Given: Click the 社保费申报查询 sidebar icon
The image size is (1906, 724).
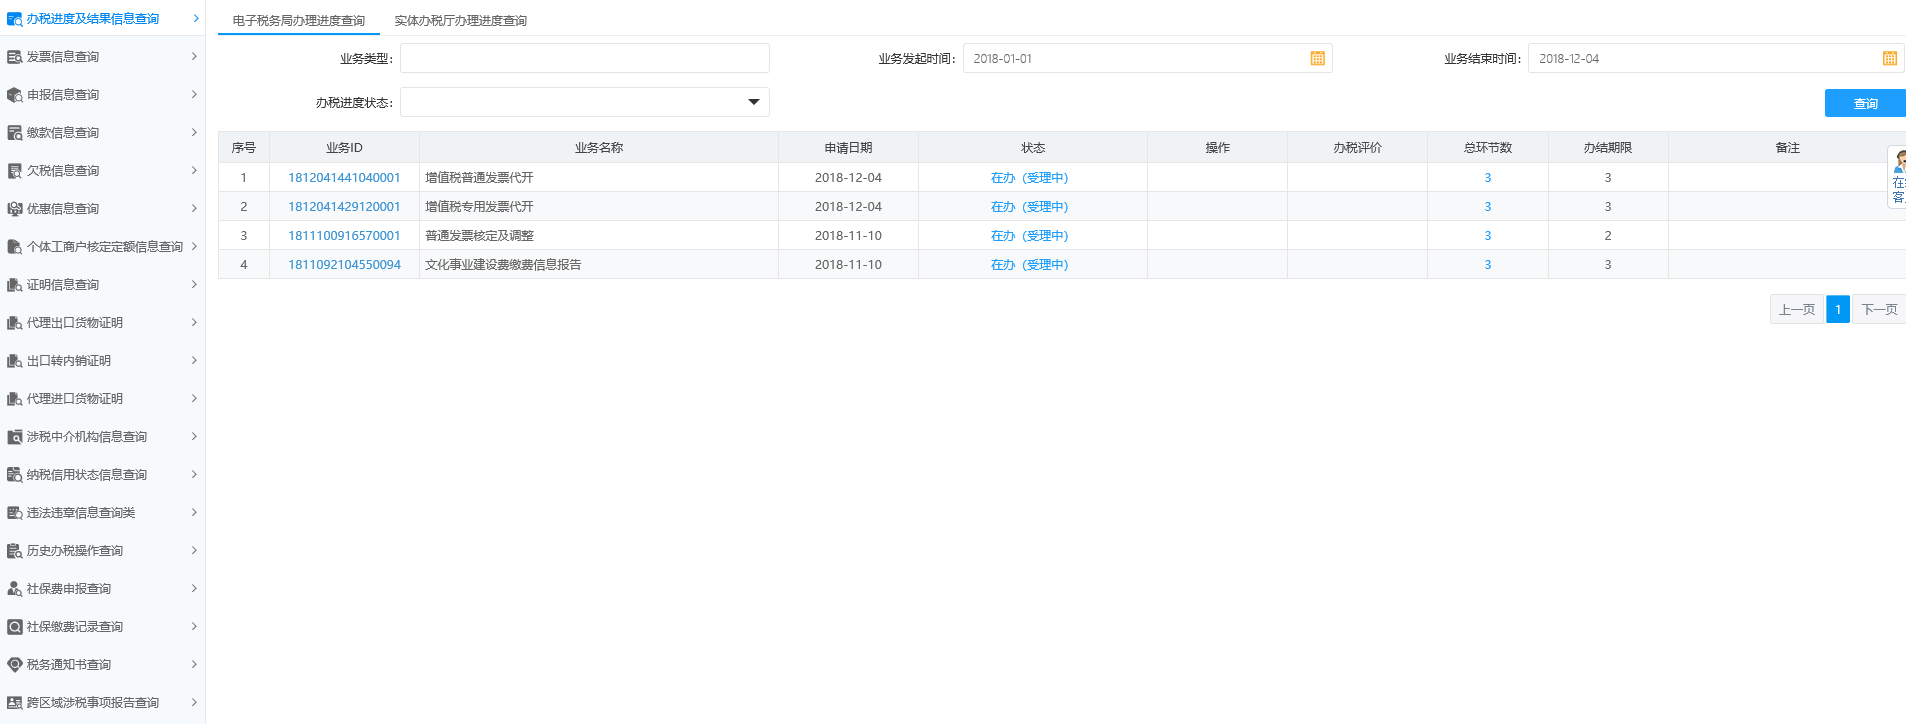Looking at the screenshot, I should pyautogui.click(x=14, y=589).
